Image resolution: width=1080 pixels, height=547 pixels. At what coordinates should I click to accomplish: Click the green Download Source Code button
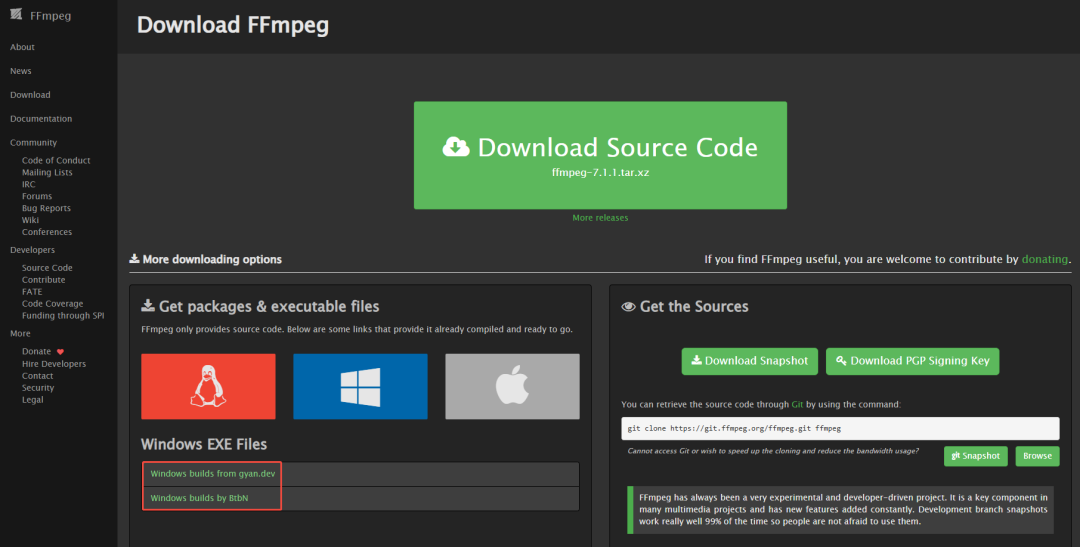(600, 155)
